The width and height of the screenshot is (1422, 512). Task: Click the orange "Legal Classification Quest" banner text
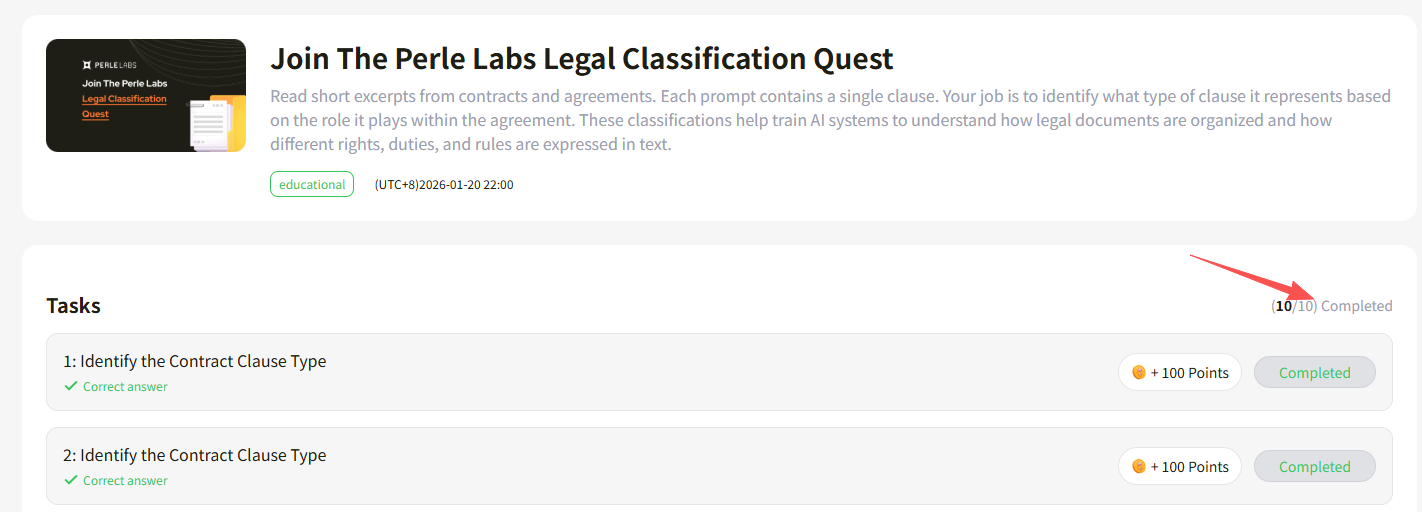(124, 106)
